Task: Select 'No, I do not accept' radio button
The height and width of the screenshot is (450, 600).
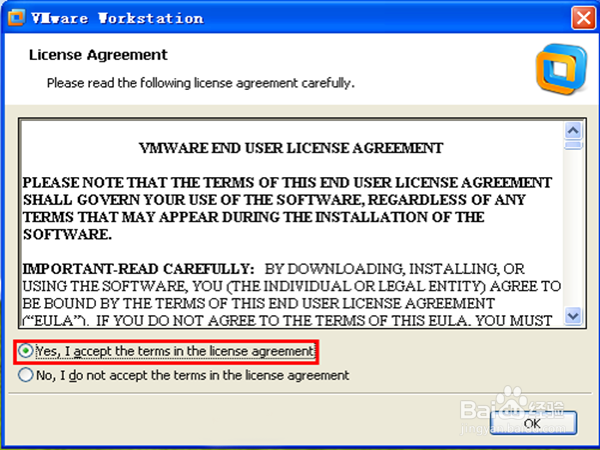Action: 26,375
